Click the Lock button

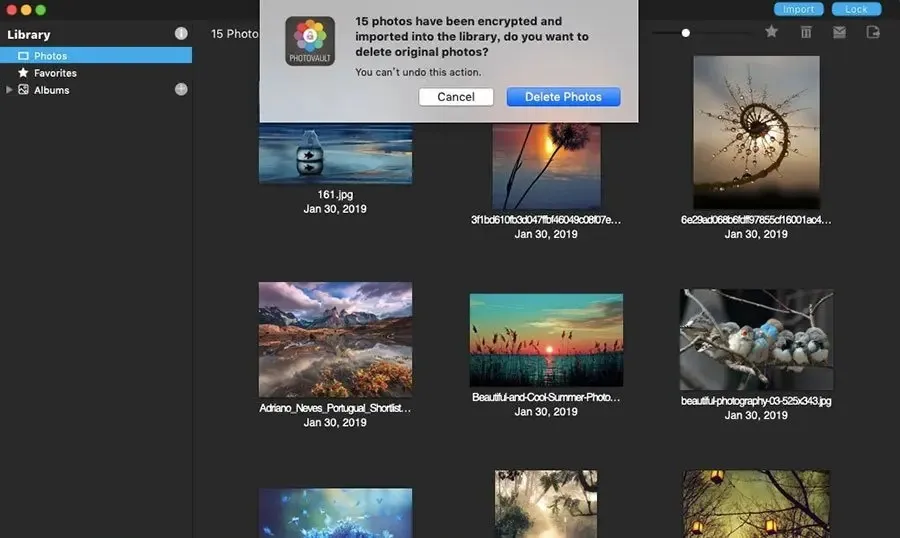[x=856, y=9]
